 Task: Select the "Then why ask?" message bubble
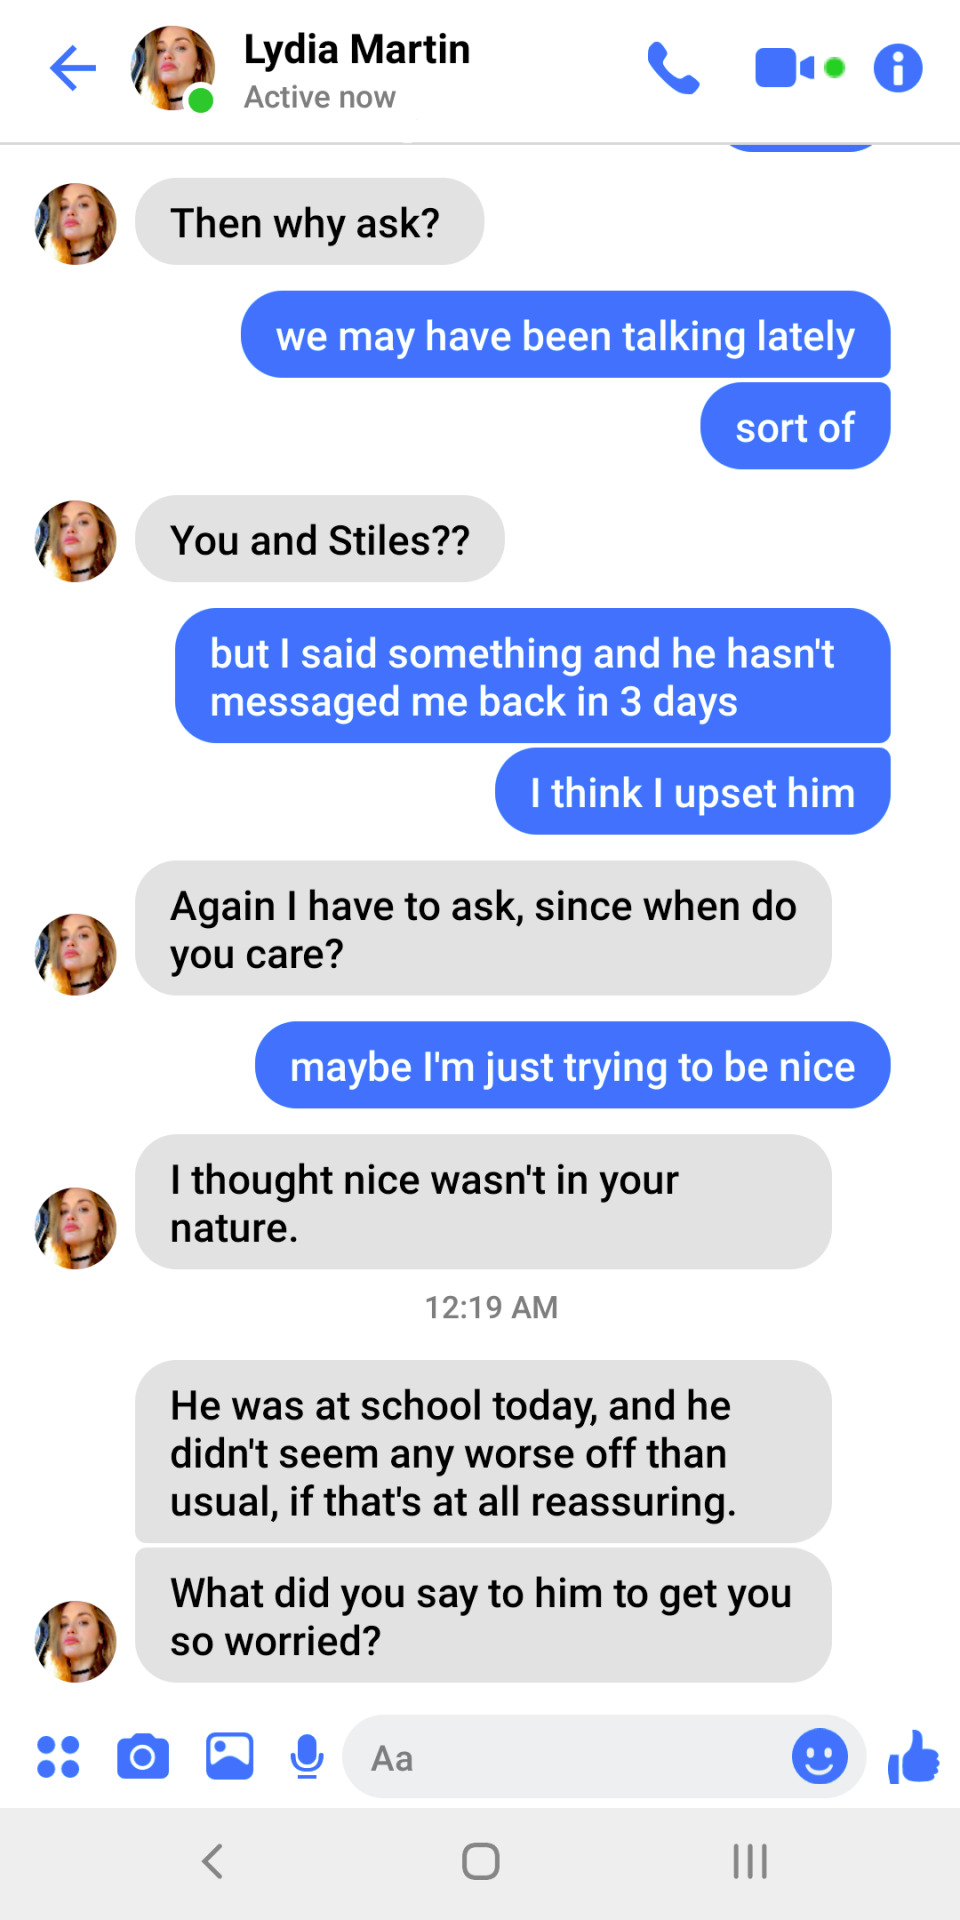[x=309, y=222]
